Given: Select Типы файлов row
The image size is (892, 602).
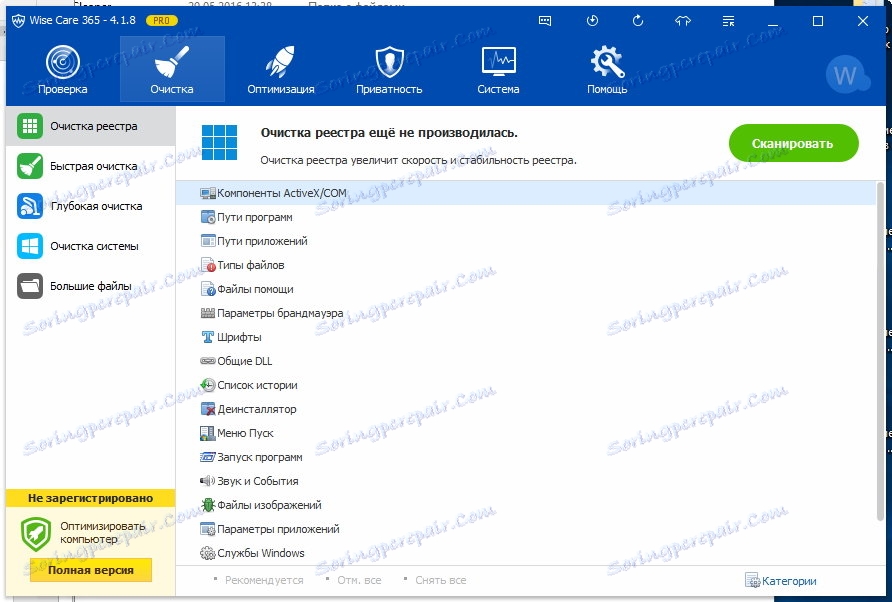Looking at the screenshot, I should (x=526, y=265).
